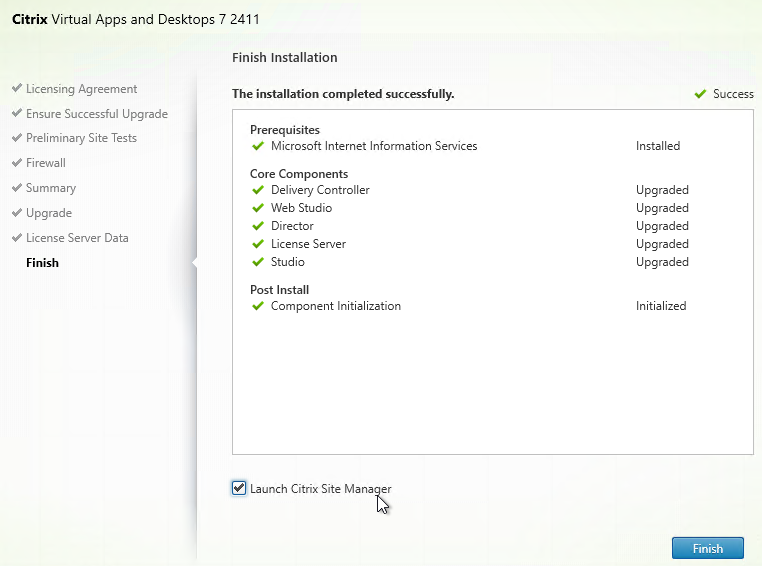The width and height of the screenshot is (762, 566).
Task: Select the Summary step in sidebar
Action: (50, 188)
